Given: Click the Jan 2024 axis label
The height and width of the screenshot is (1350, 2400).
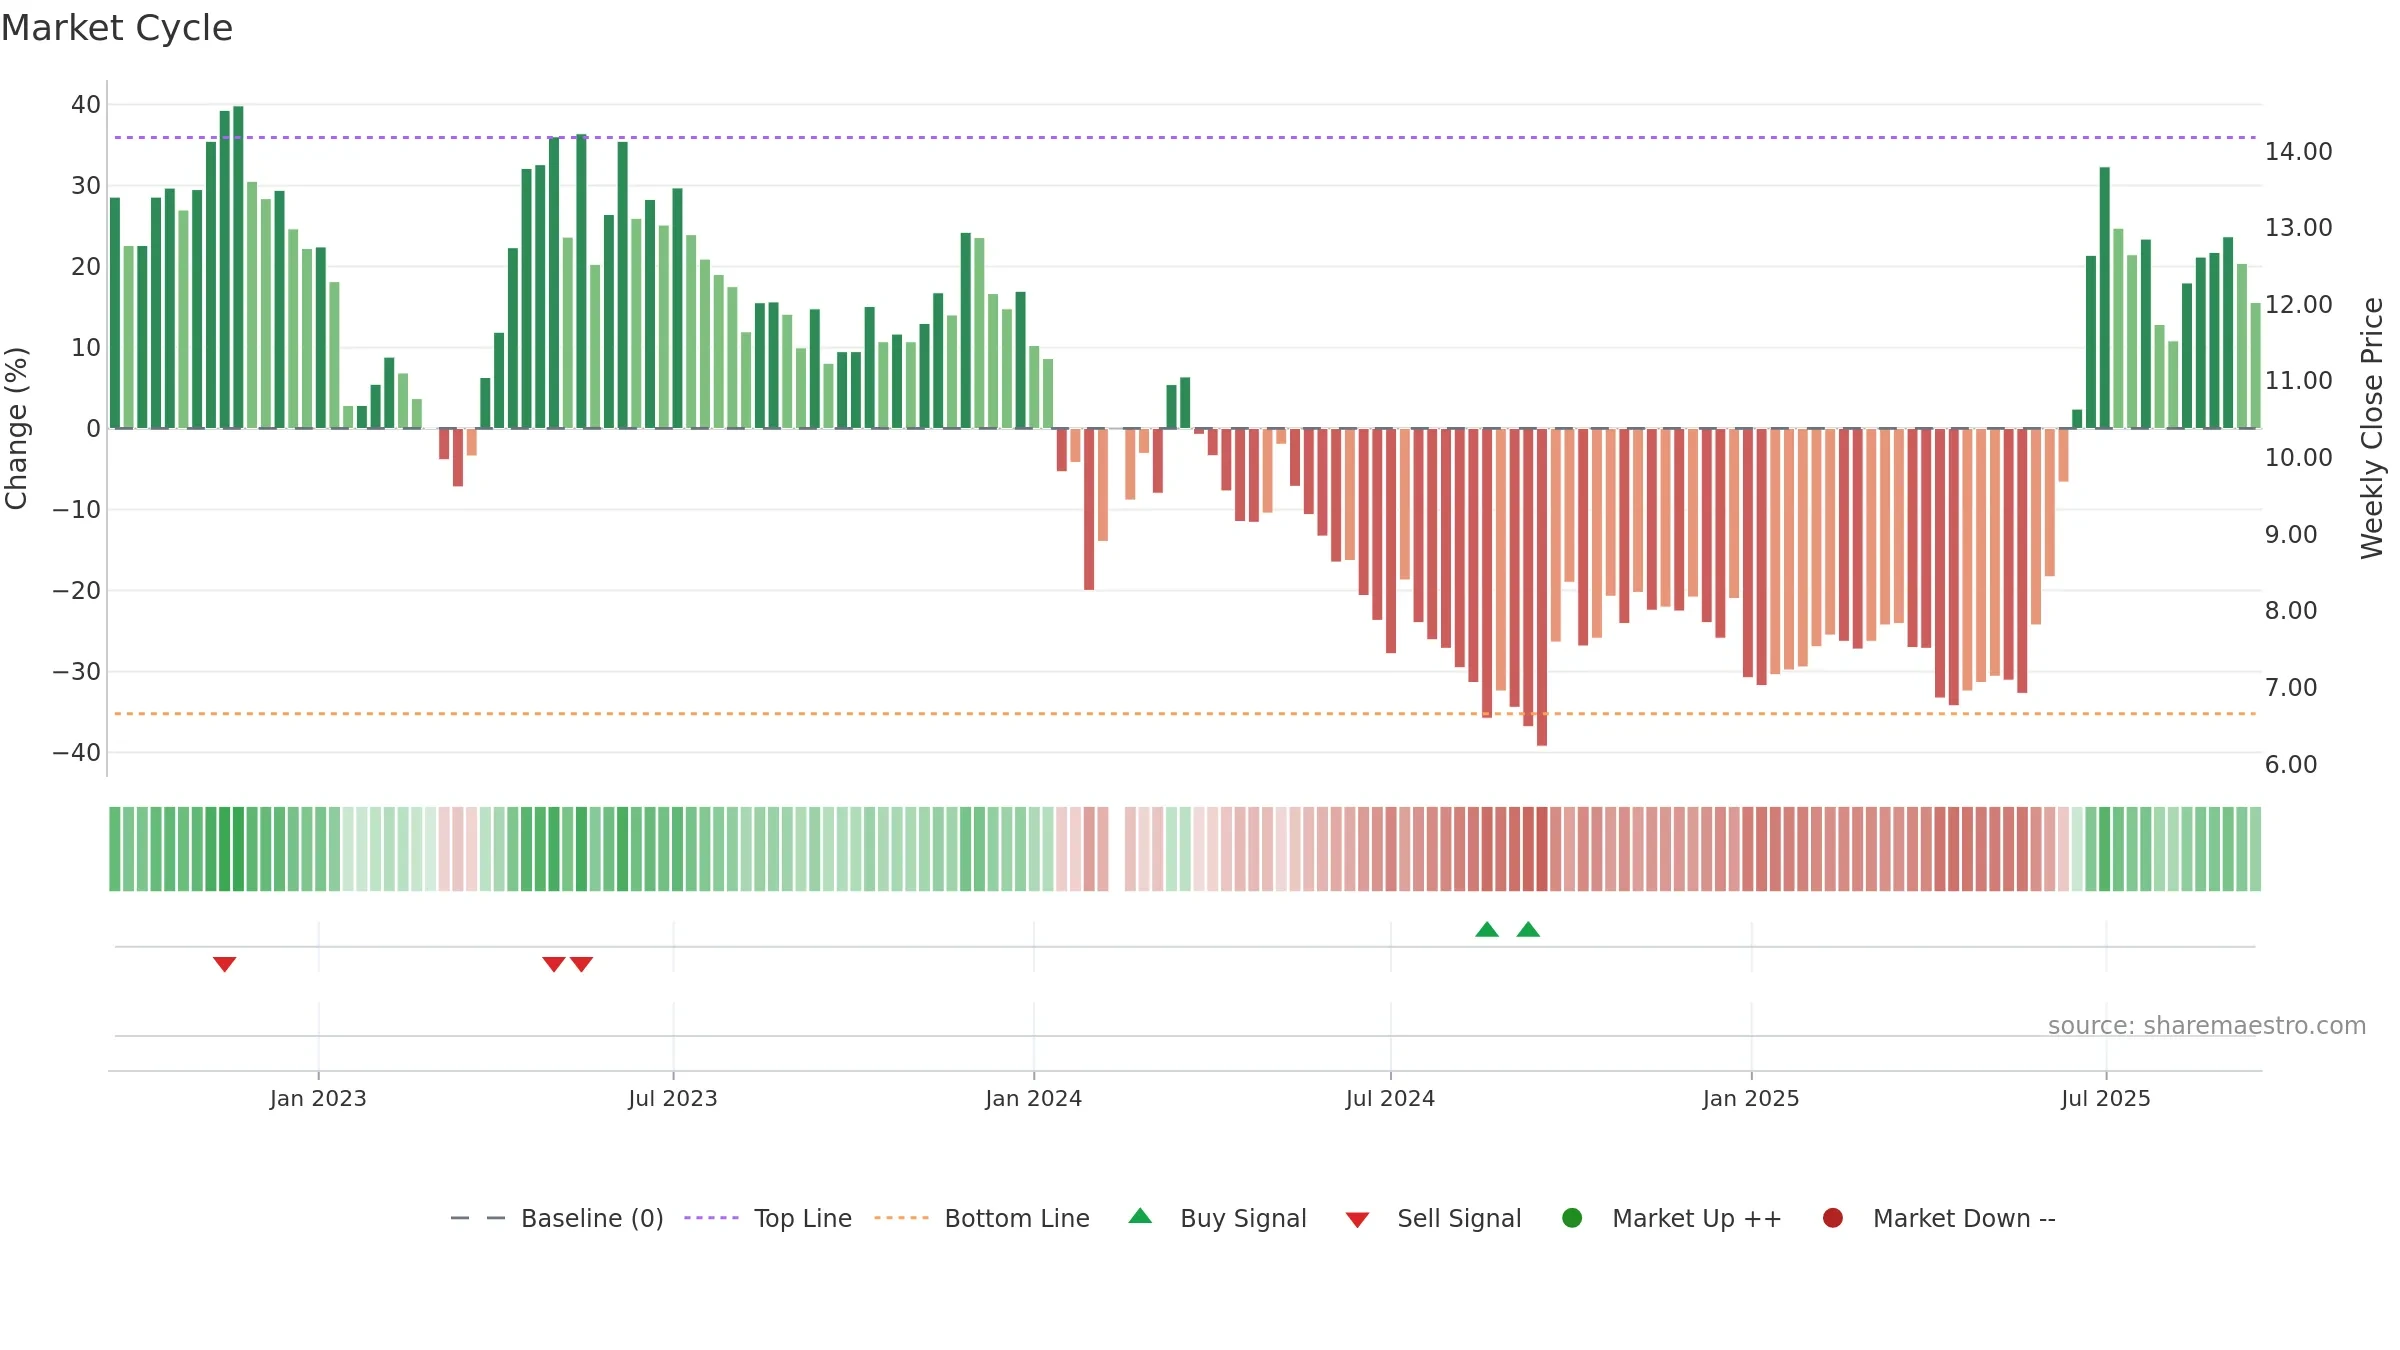Looking at the screenshot, I should point(1033,1099).
